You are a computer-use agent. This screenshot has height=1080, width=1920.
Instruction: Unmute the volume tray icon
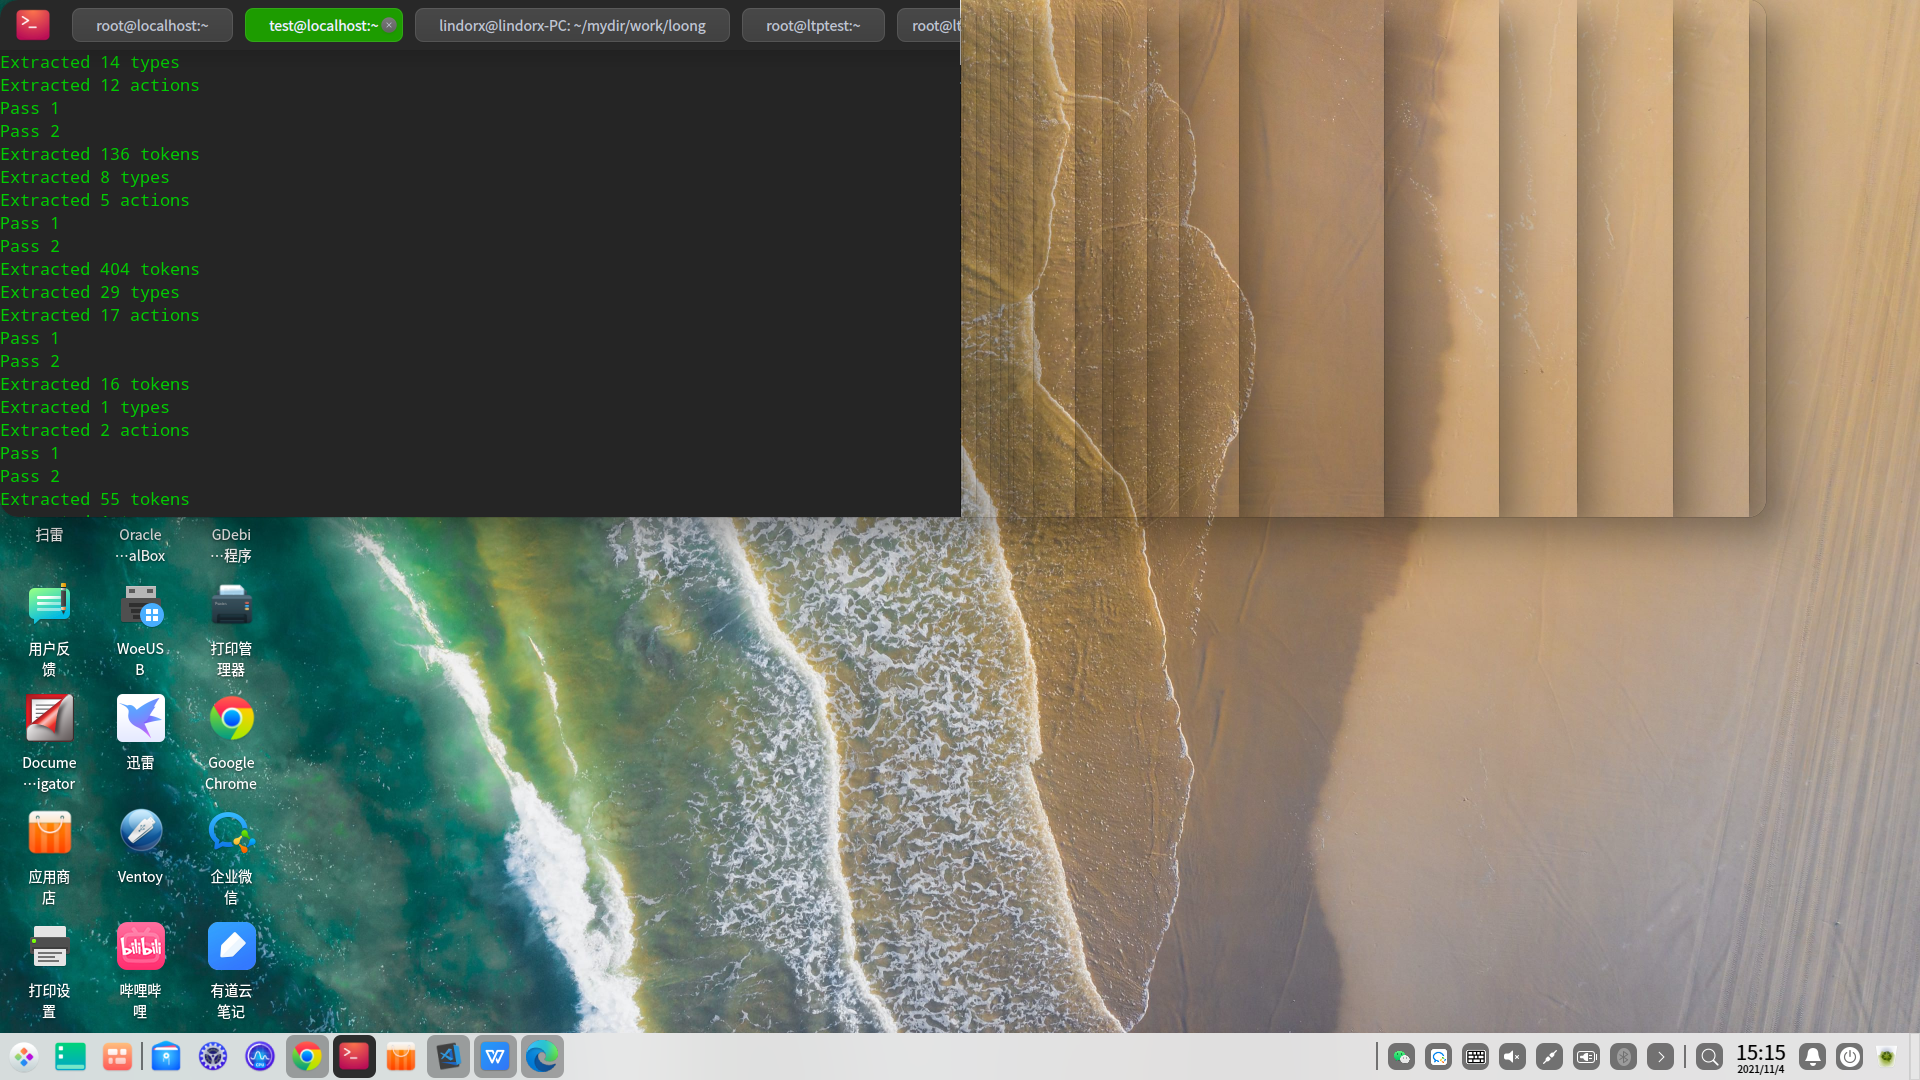coord(1512,1056)
